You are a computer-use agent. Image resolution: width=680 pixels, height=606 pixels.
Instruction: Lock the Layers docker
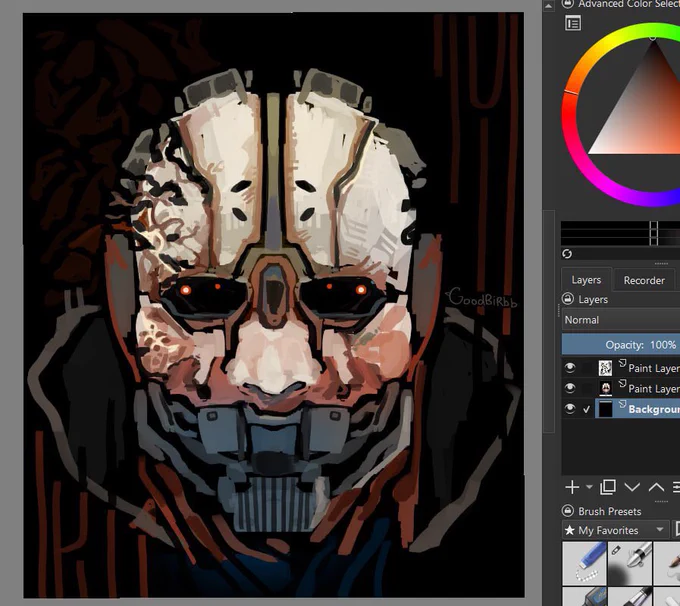tap(568, 299)
